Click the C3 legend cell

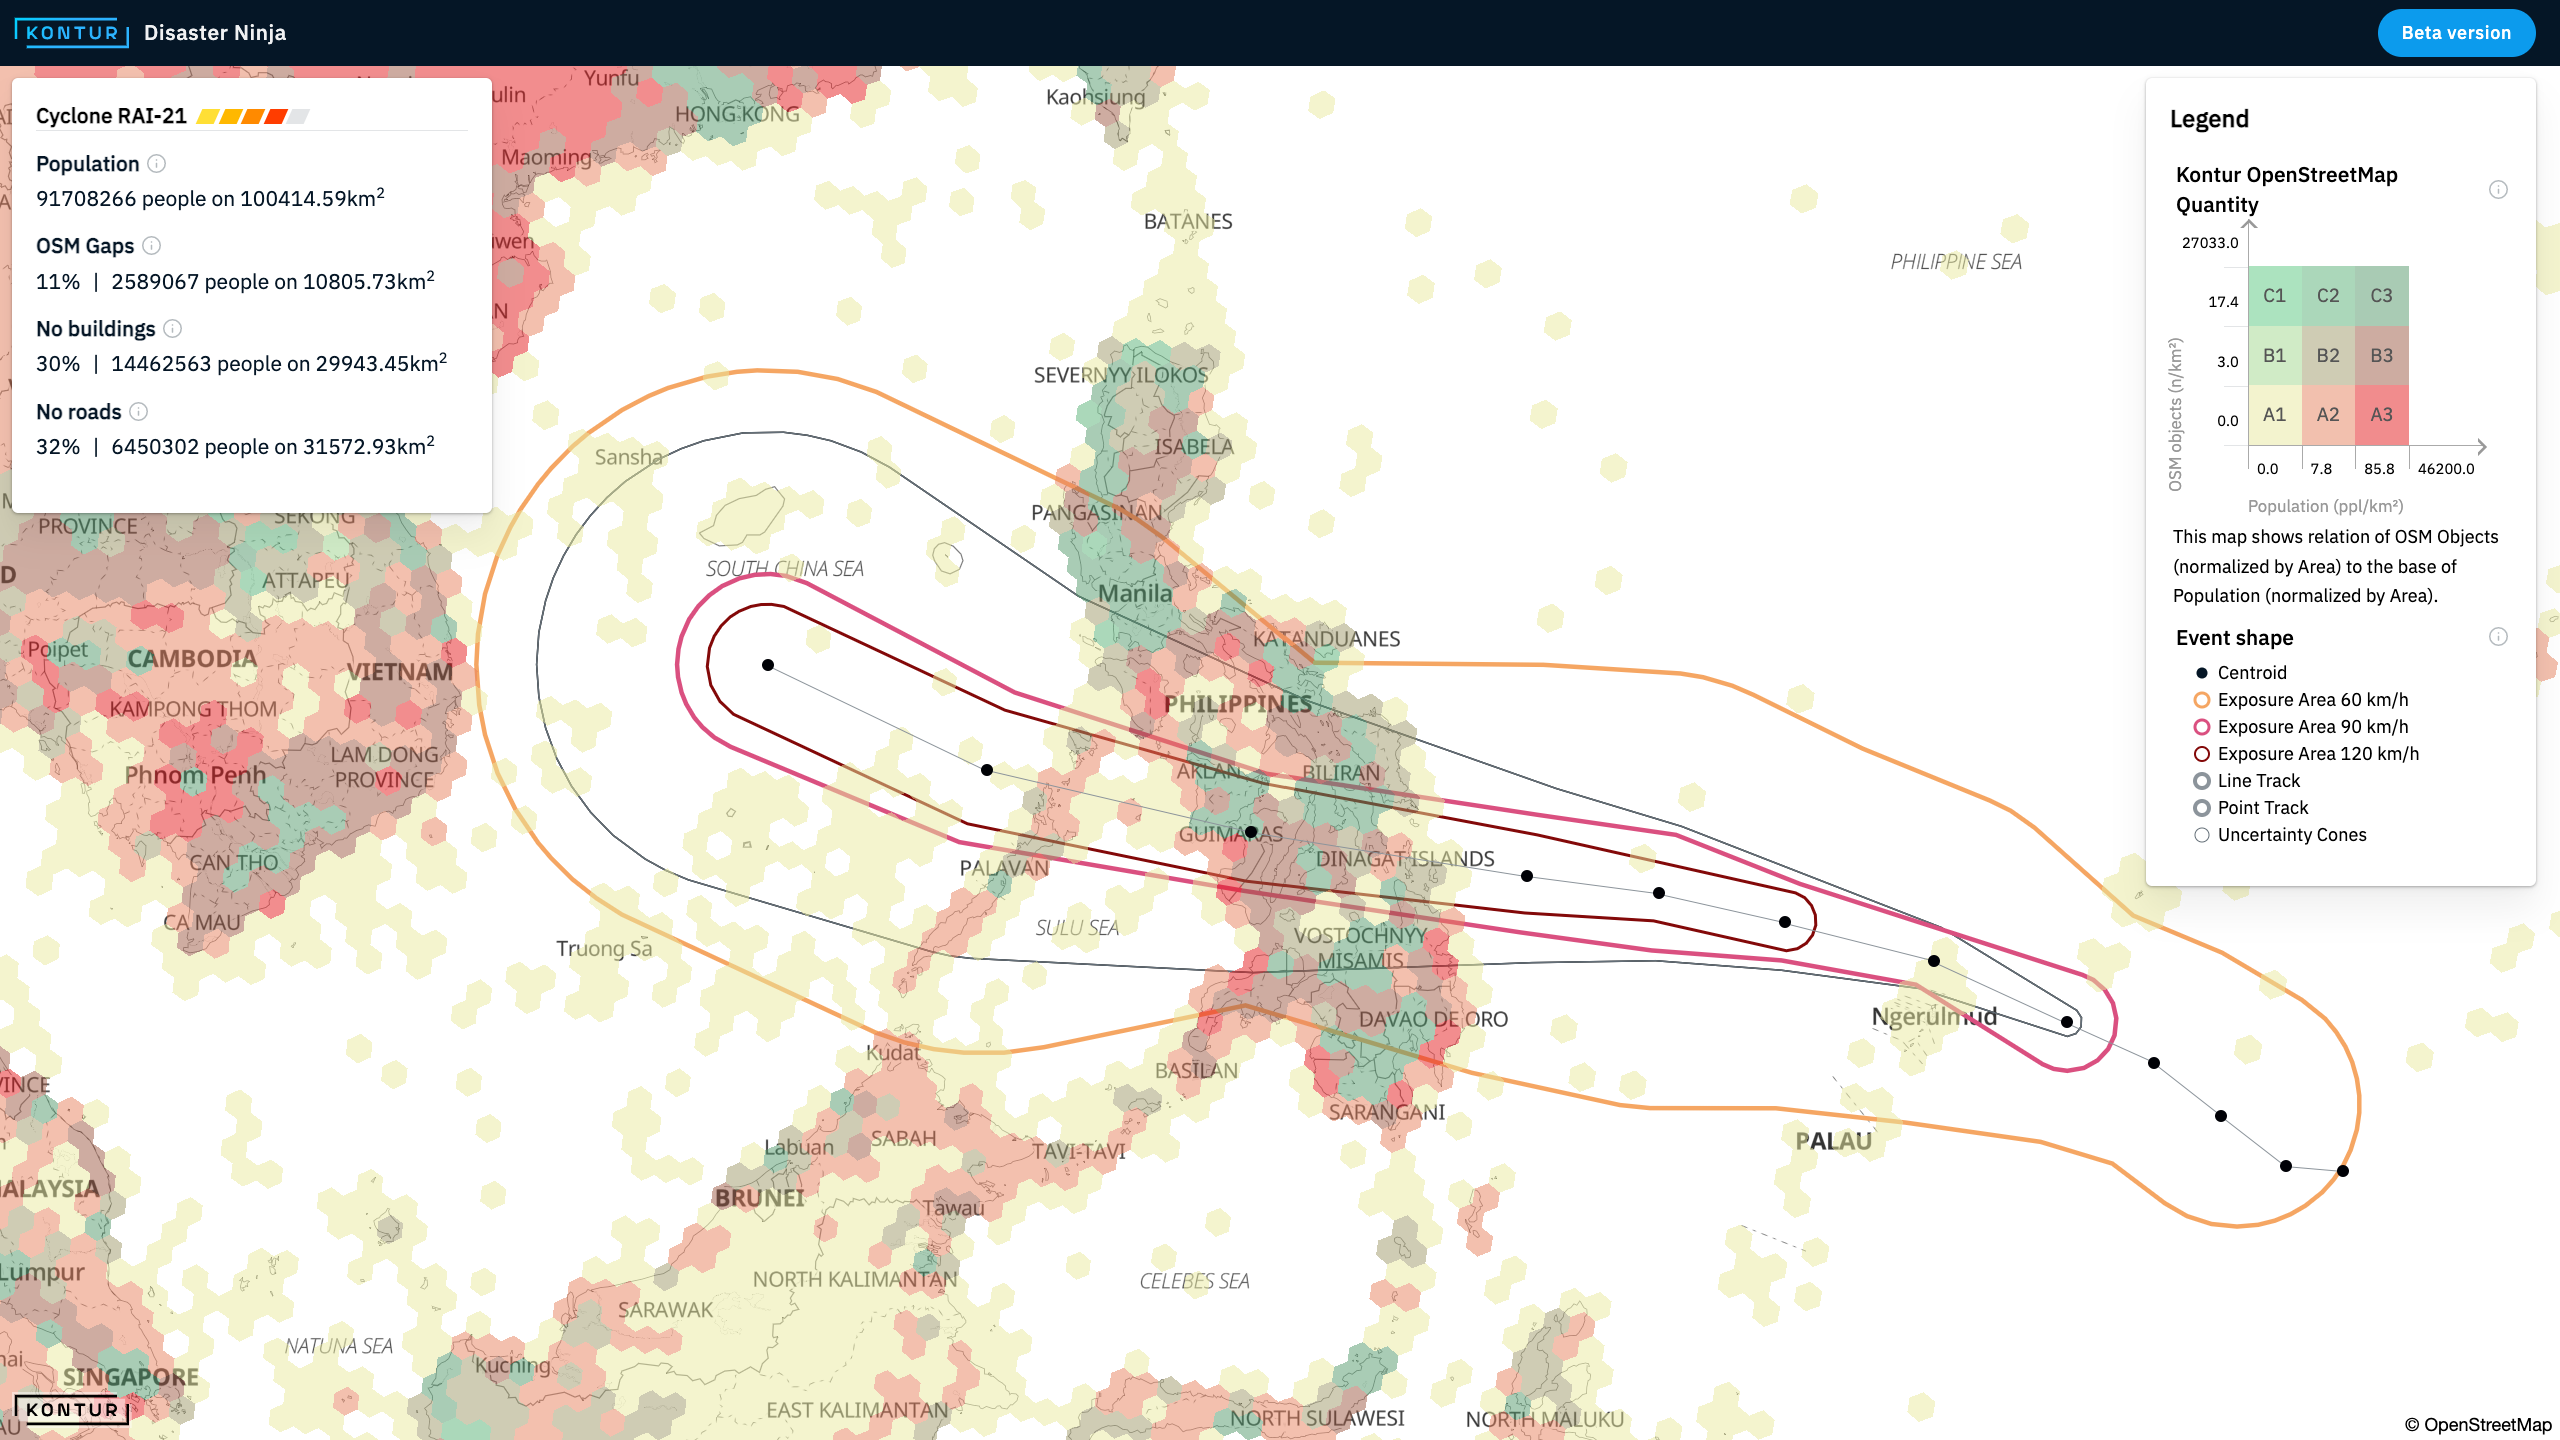2381,296
